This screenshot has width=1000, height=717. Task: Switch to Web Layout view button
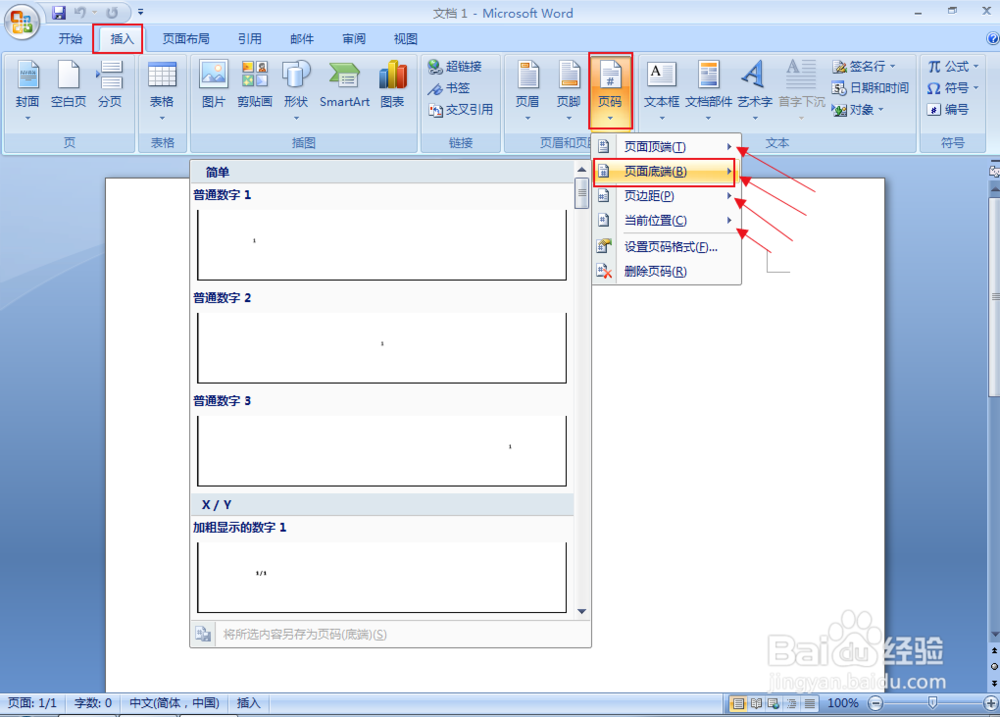click(774, 704)
